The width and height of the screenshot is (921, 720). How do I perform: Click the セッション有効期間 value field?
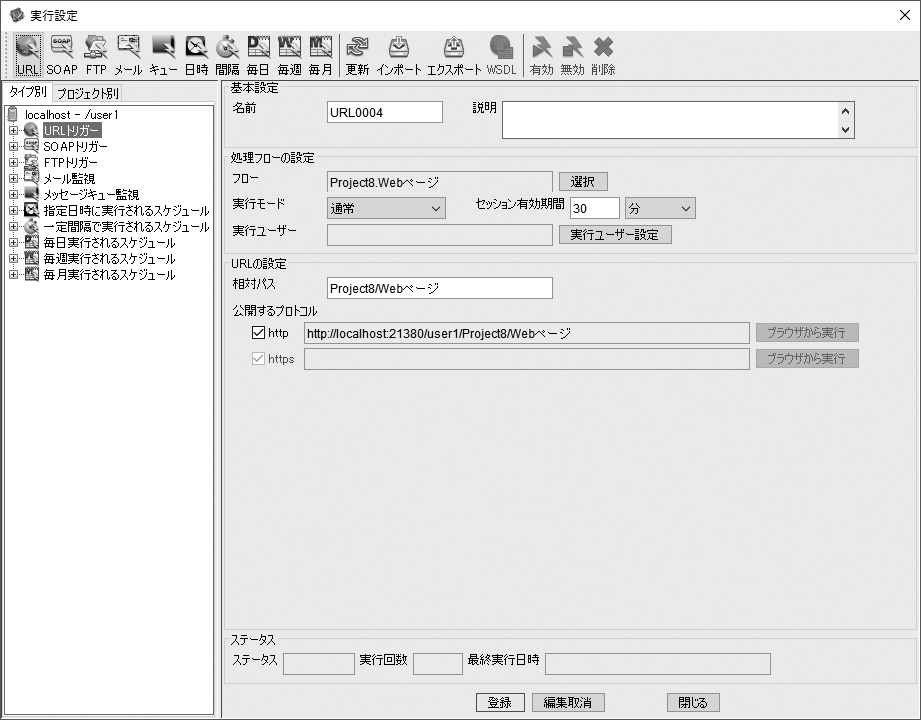tap(594, 208)
